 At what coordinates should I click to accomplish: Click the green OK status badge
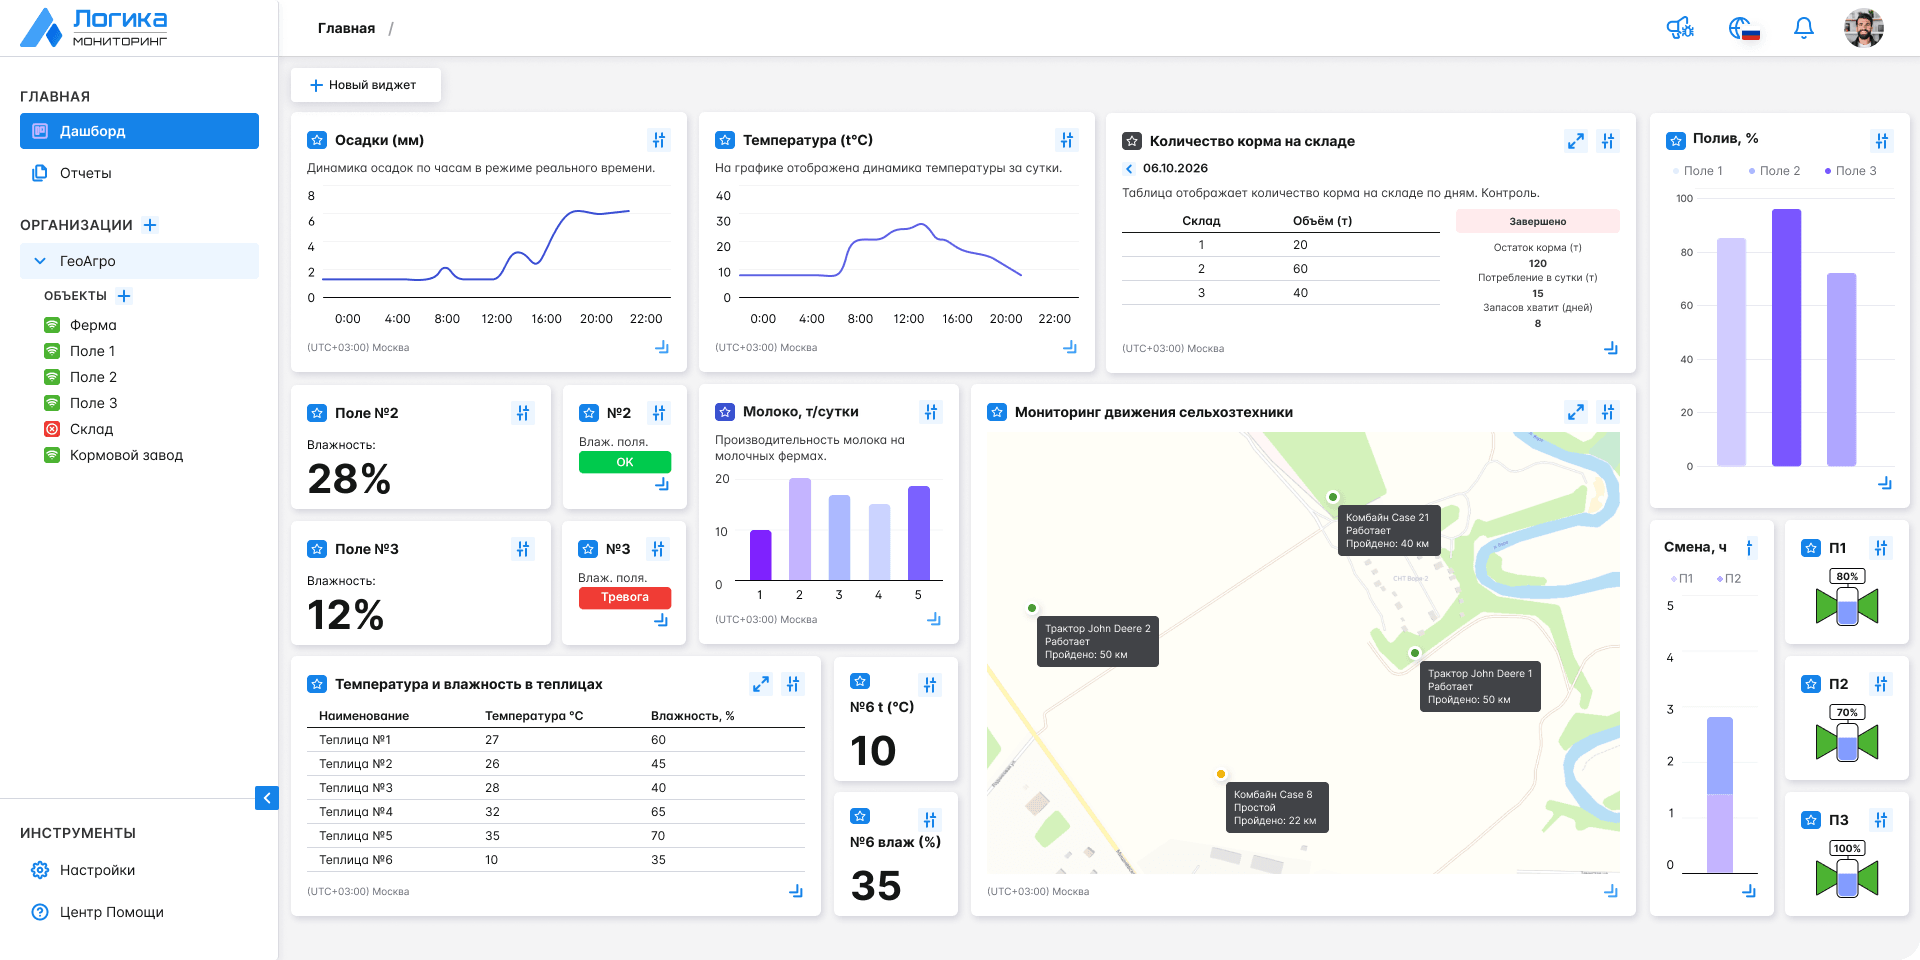pyautogui.click(x=625, y=462)
